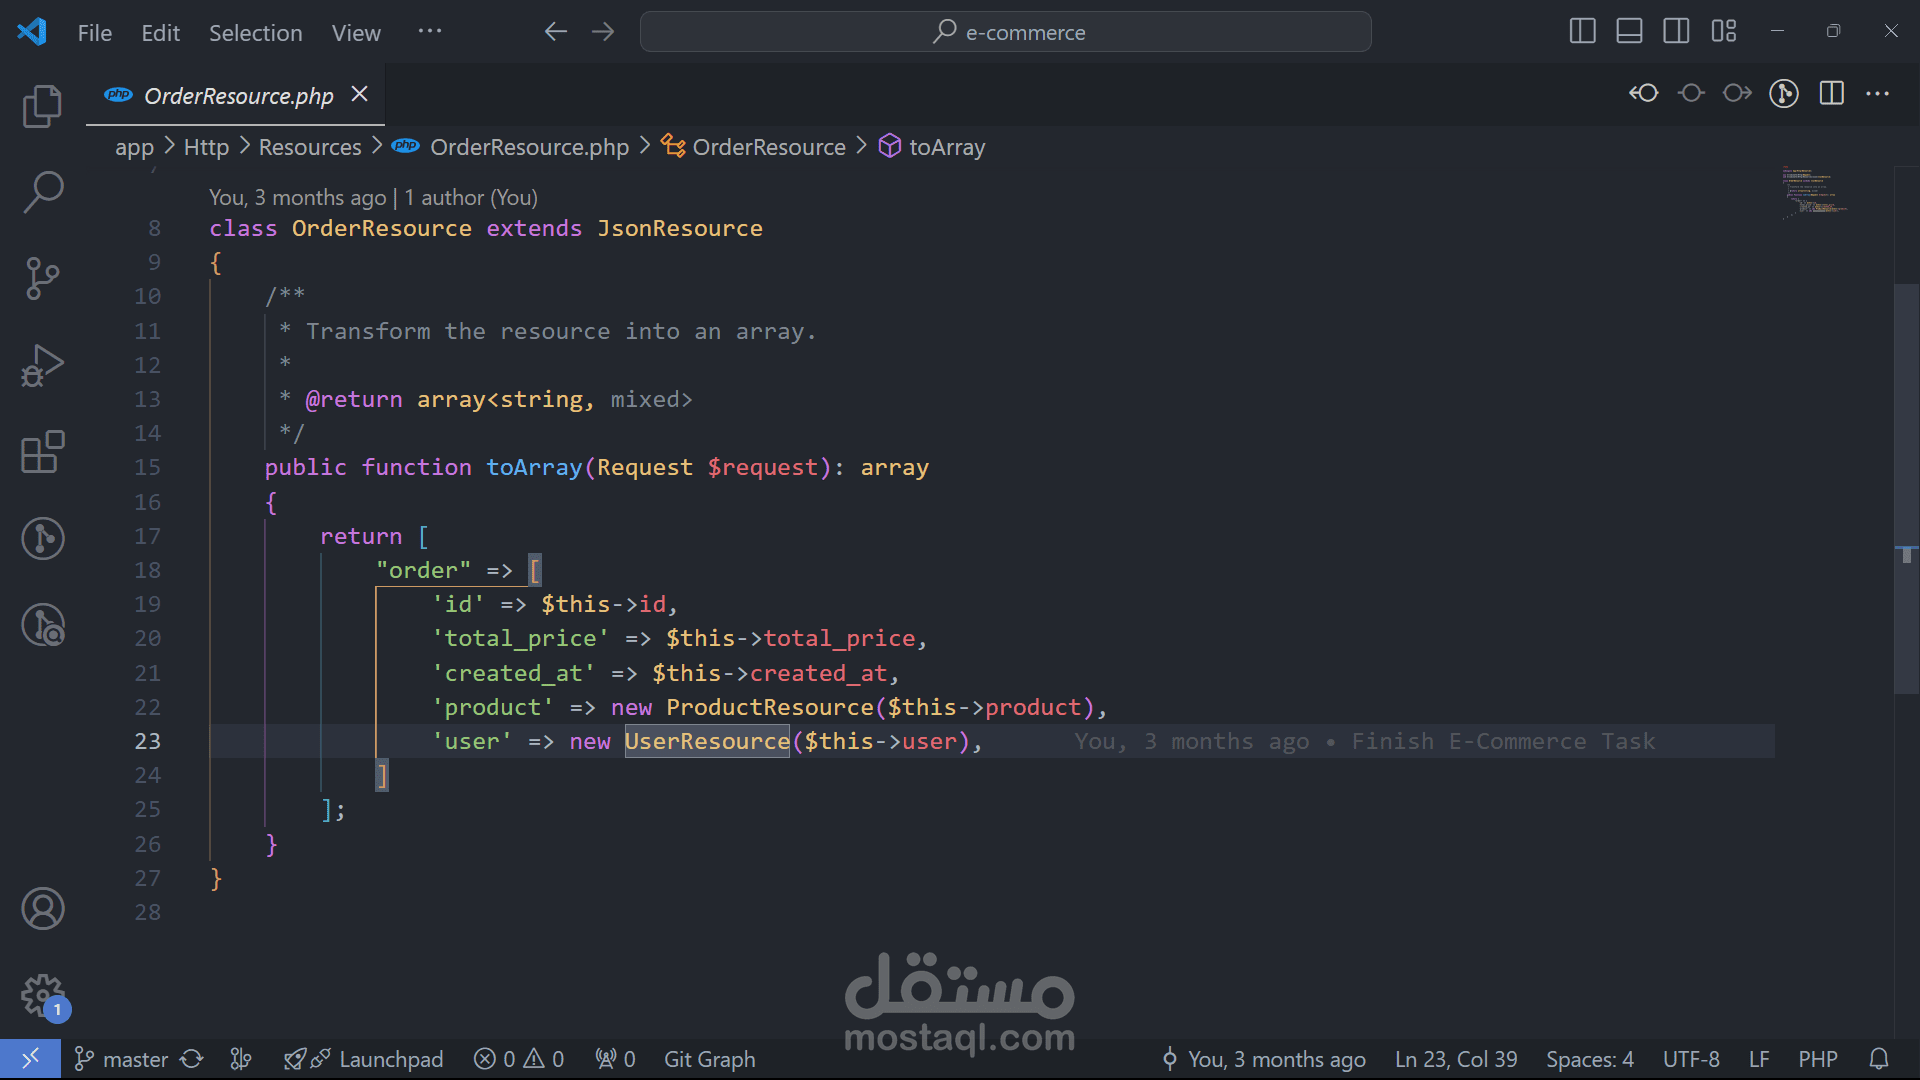Toggle the secondary side bar layout button
Screen dimensions: 1920x1080
point(1676,32)
